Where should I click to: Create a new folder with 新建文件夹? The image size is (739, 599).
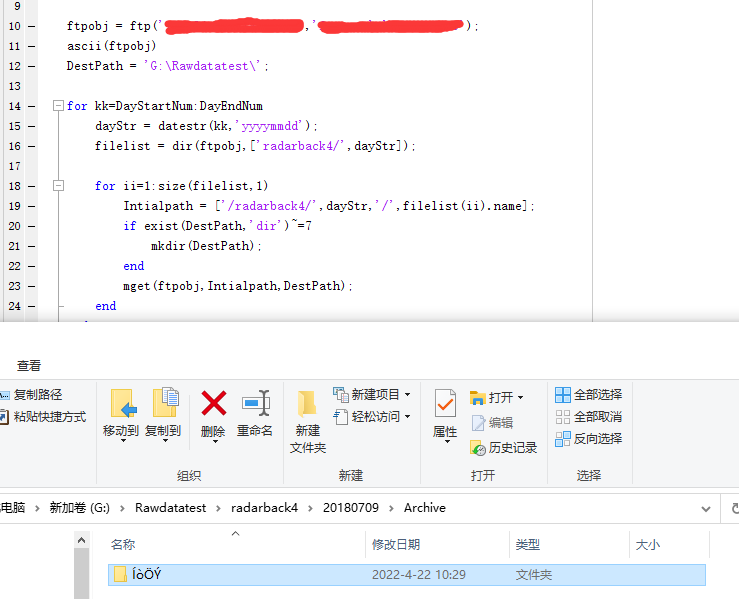coord(308,420)
